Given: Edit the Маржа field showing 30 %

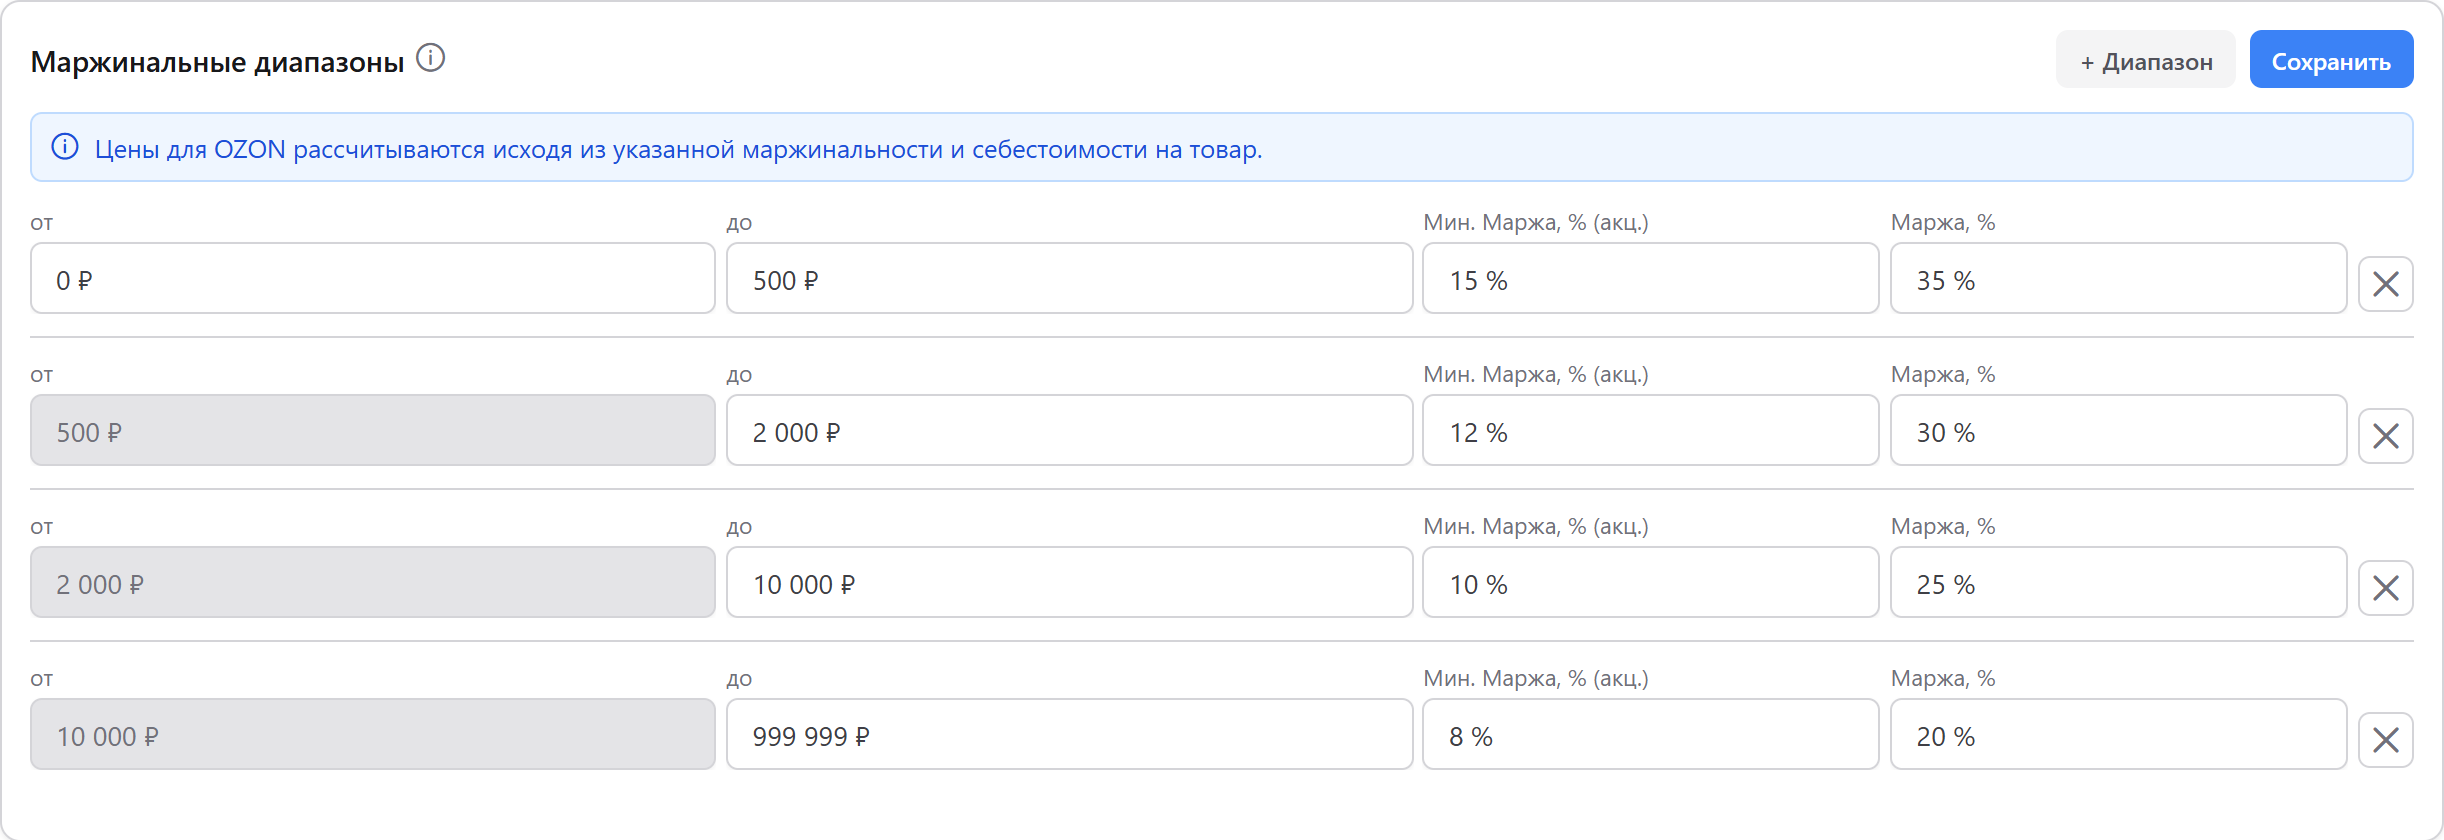Looking at the screenshot, I should click(x=2118, y=431).
